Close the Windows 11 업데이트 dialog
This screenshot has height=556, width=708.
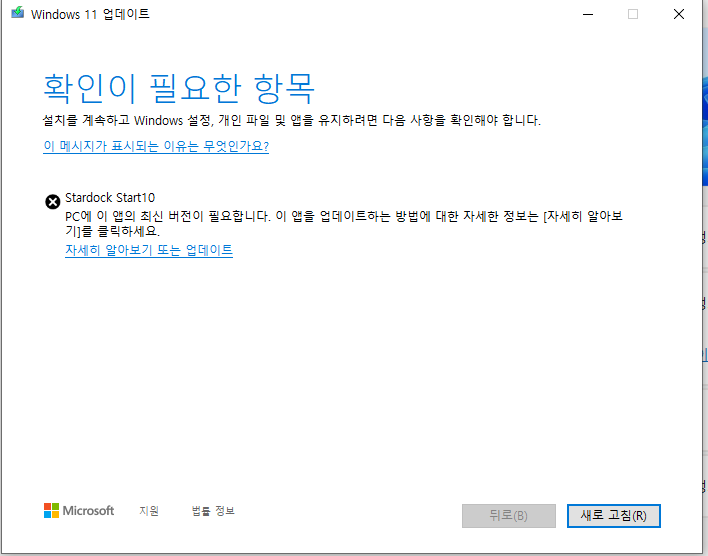[679, 15]
